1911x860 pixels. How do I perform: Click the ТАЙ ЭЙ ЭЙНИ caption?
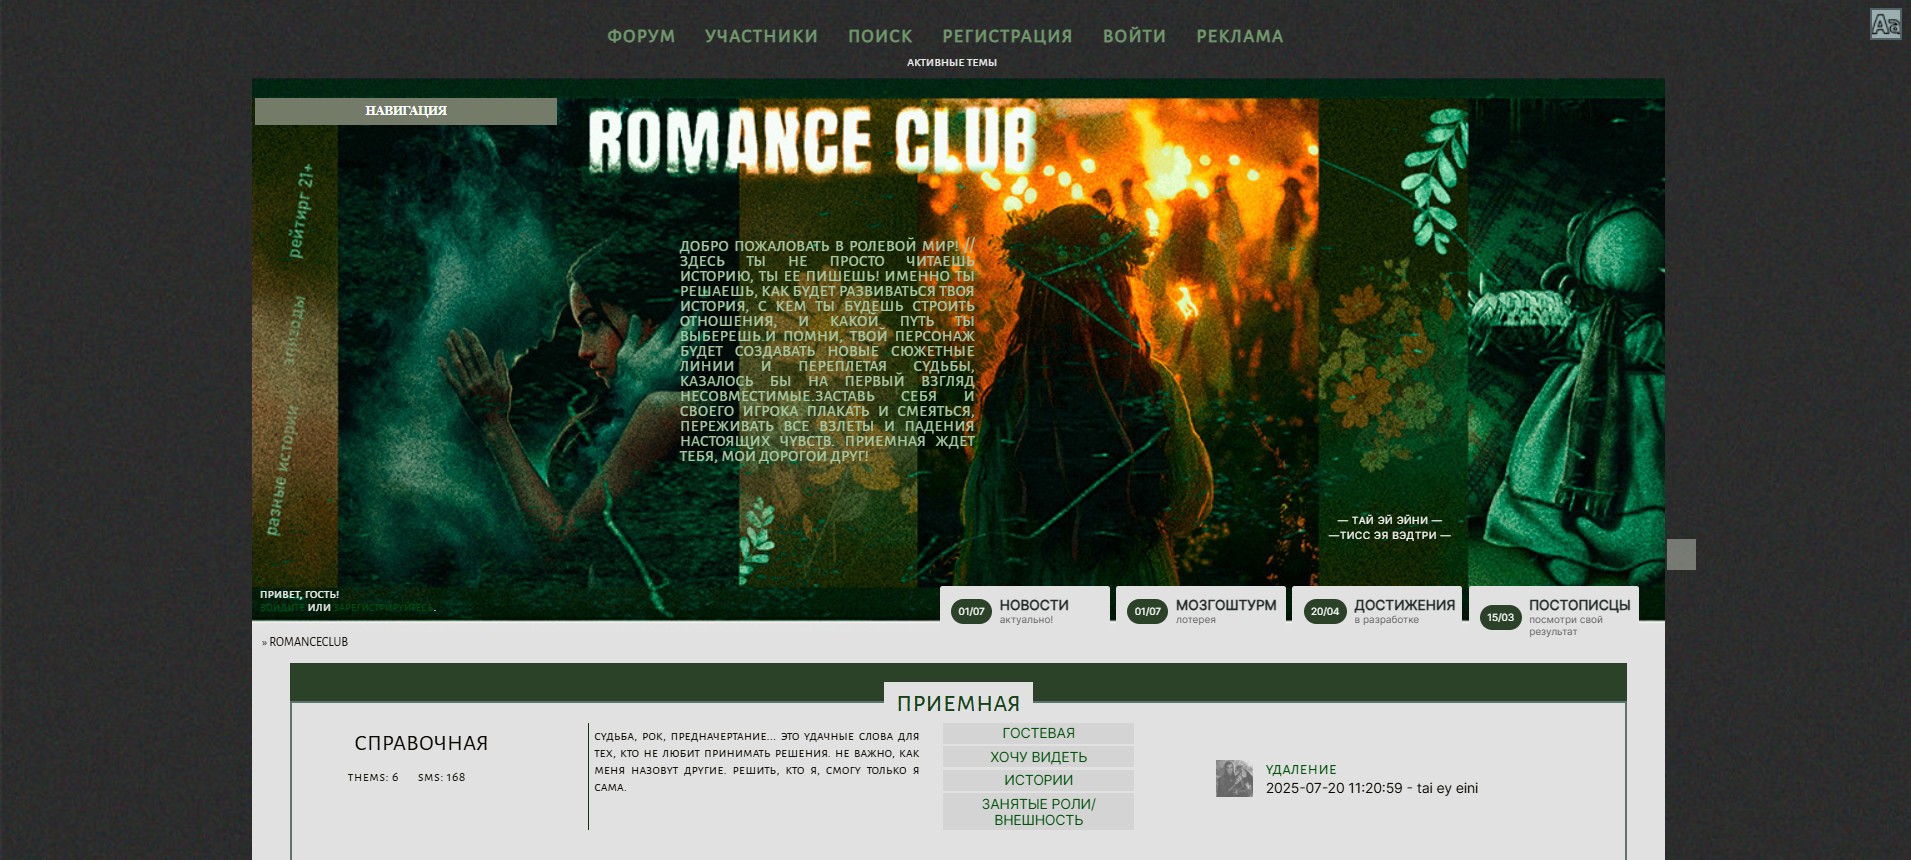pyautogui.click(x=1390, y=520)
